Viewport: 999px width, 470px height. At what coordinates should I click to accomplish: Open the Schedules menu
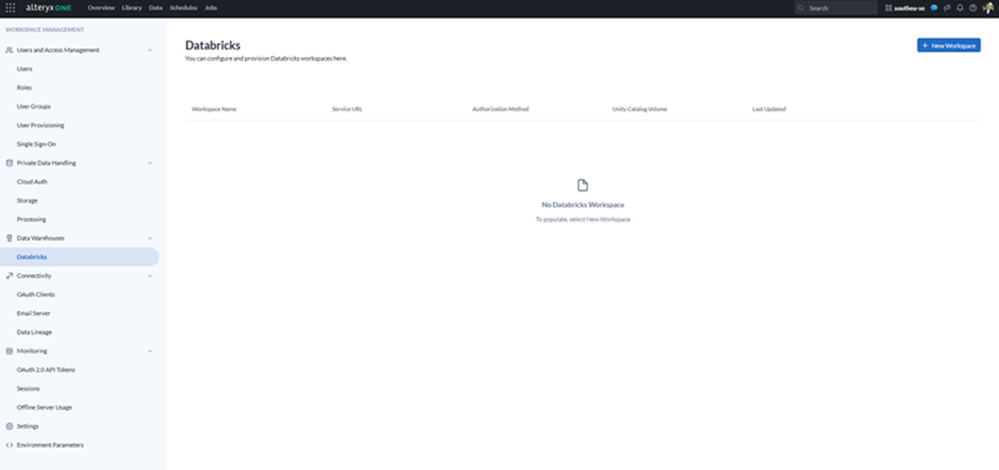click(x=183, y=8)
